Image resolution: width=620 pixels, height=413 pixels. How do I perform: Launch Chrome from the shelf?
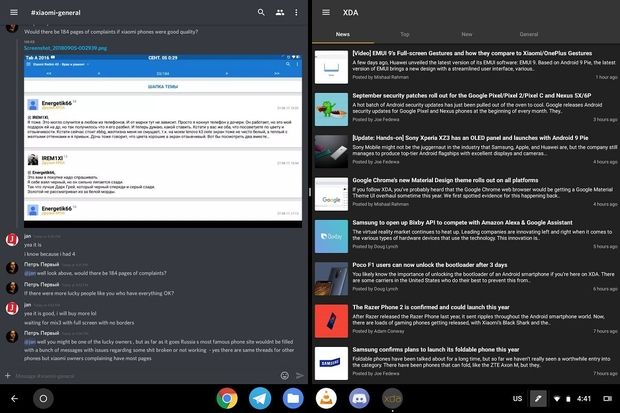[x=227, y=398]
